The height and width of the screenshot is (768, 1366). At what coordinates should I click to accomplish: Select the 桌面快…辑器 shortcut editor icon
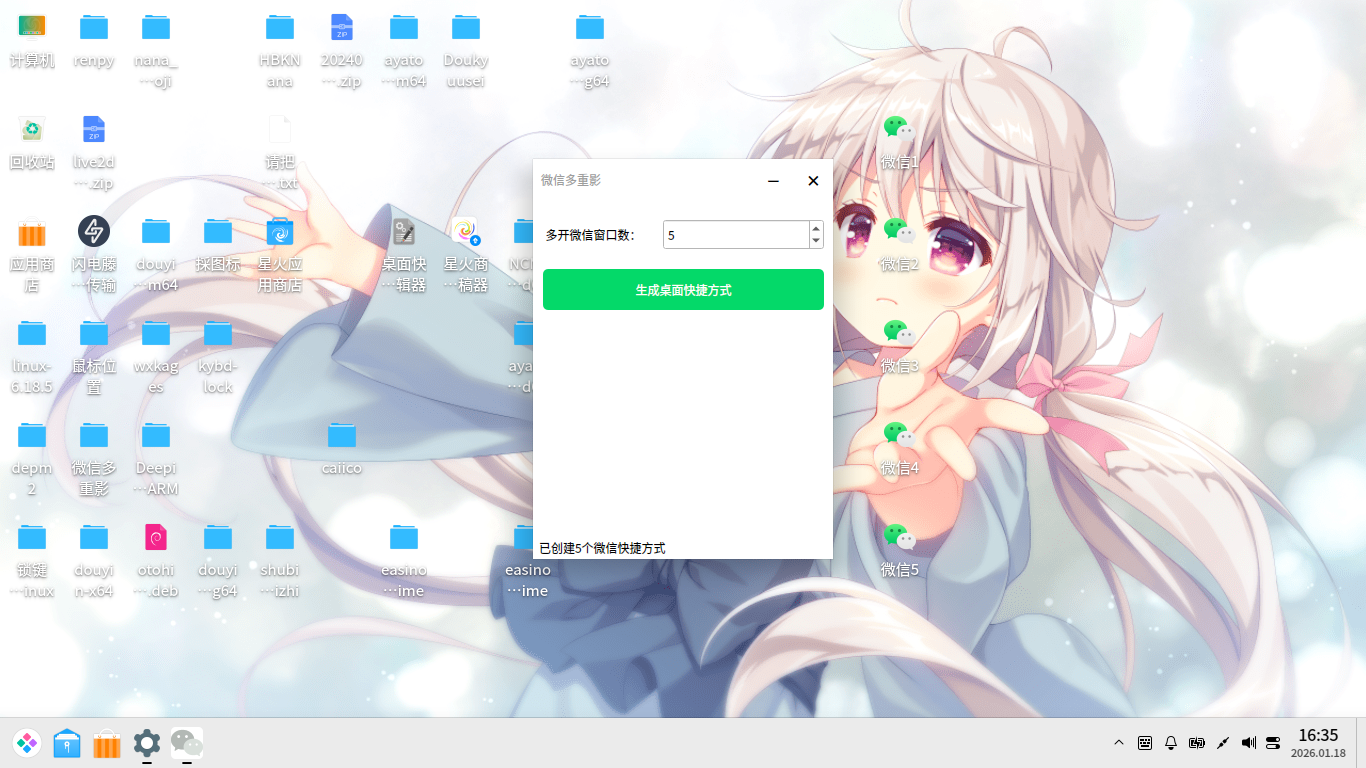(404, 254)
